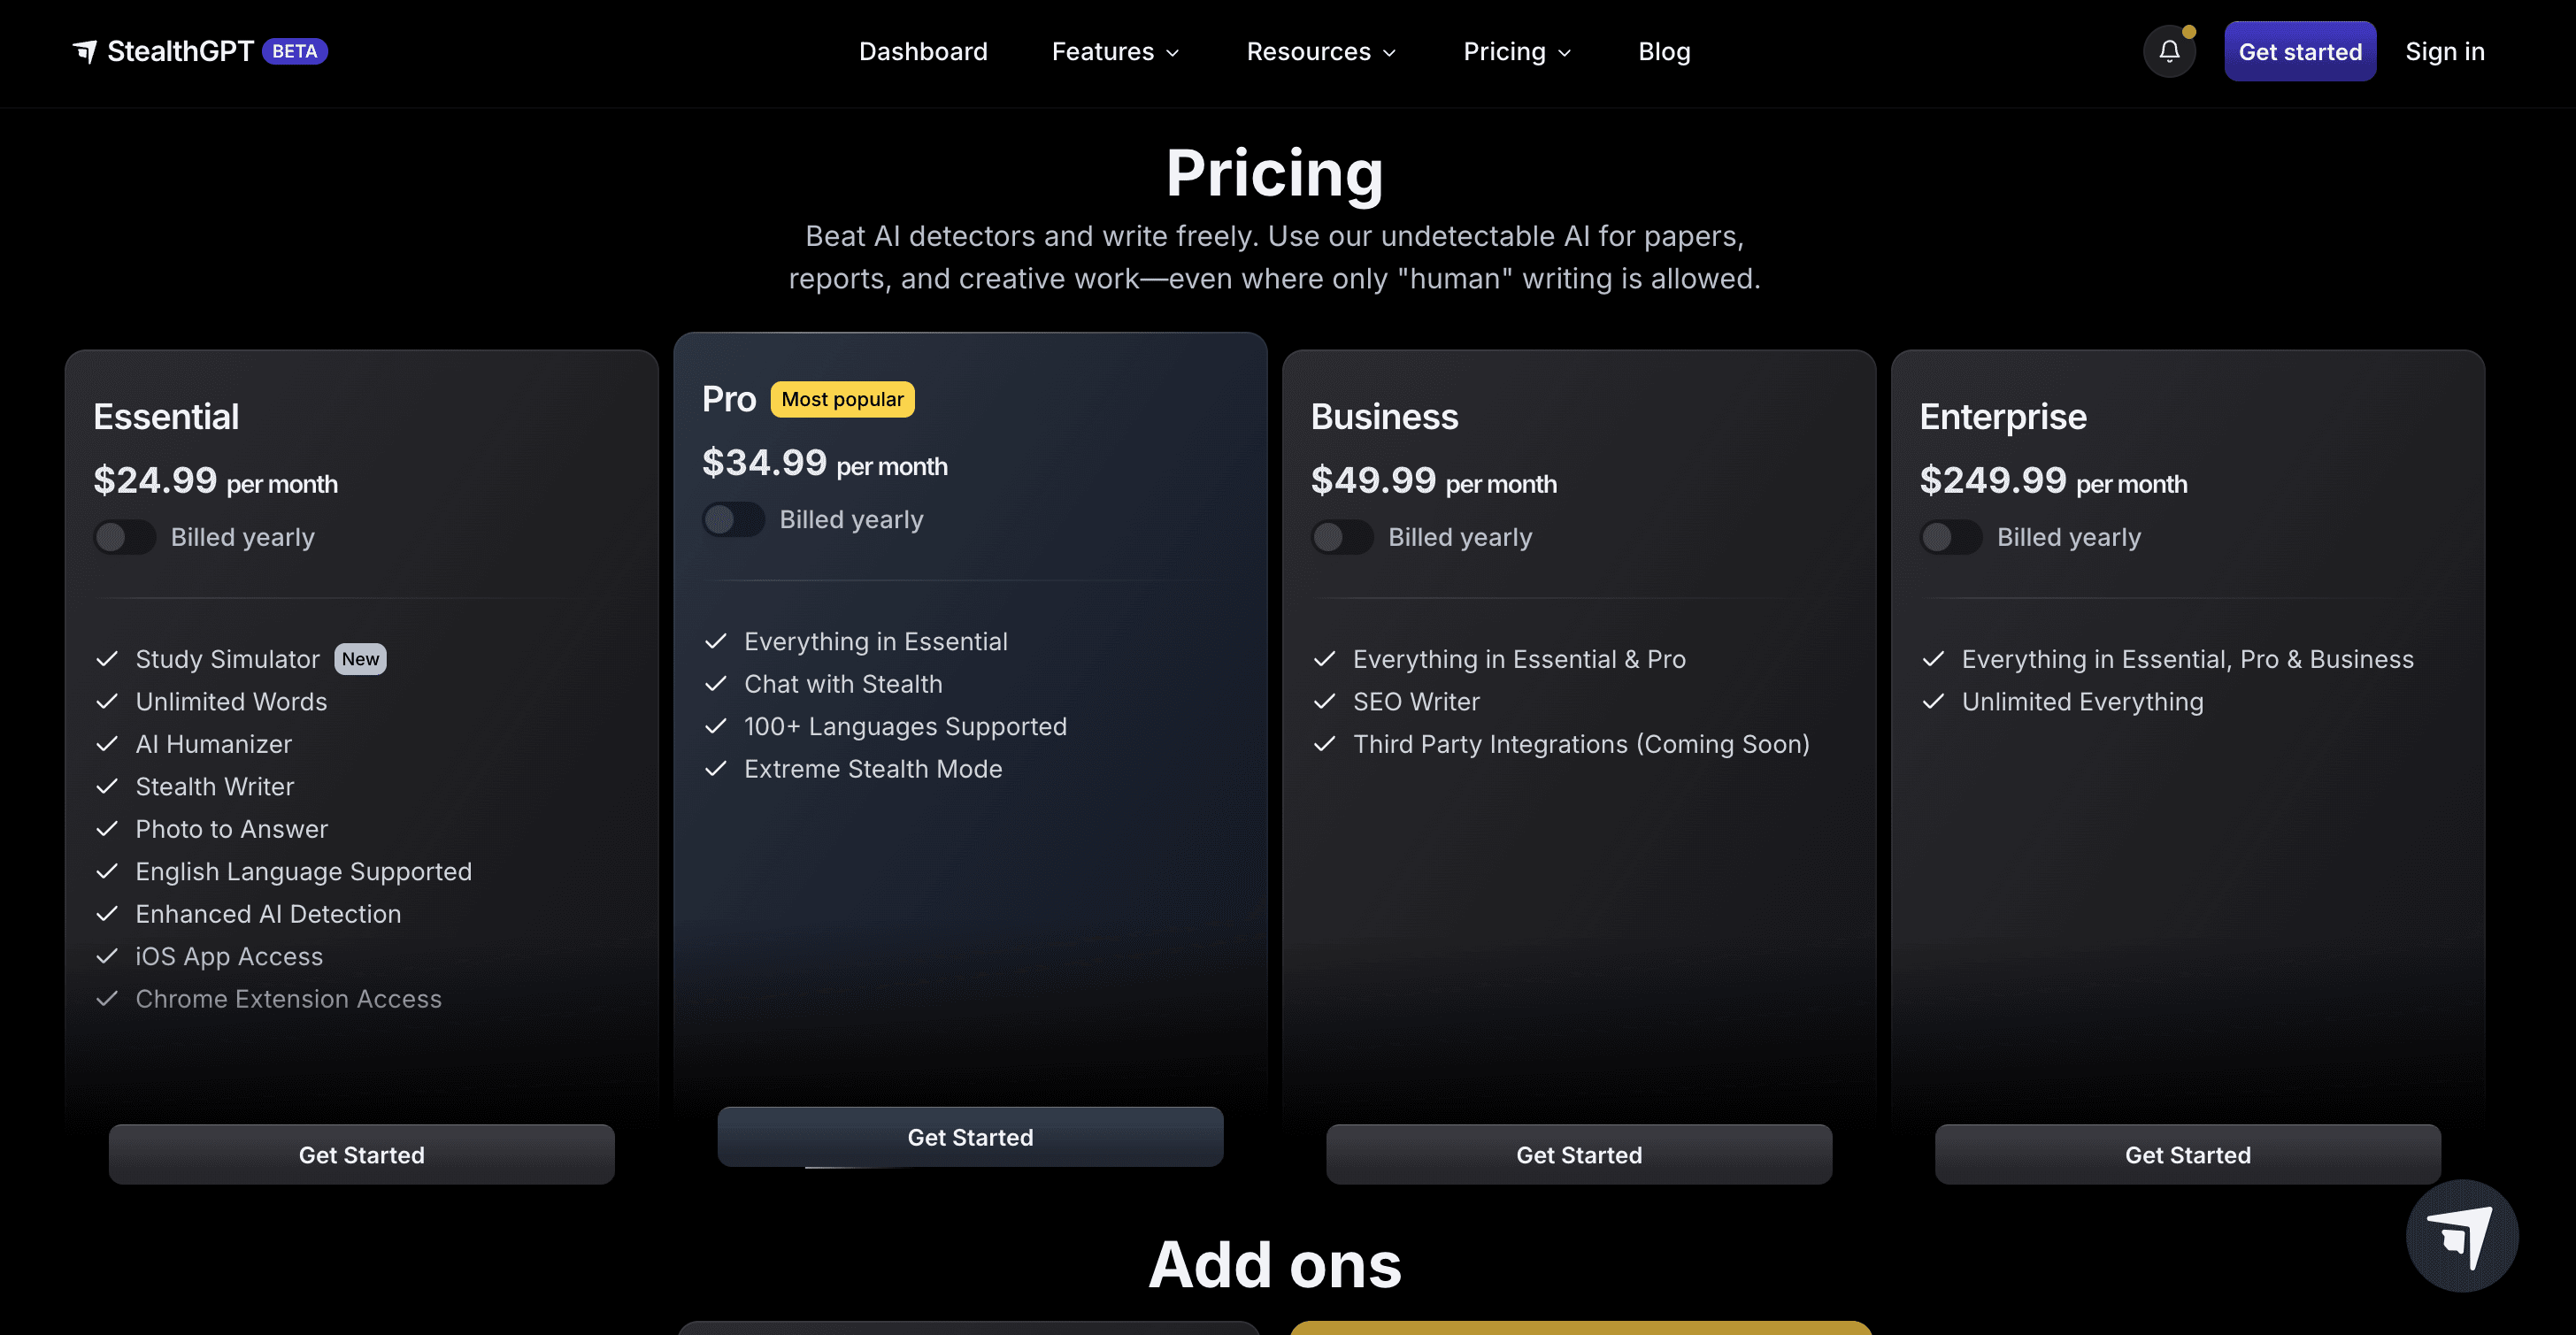Open the floating chat widget icon
Screen dimensions: 2576x1335
[2461, 1236]
